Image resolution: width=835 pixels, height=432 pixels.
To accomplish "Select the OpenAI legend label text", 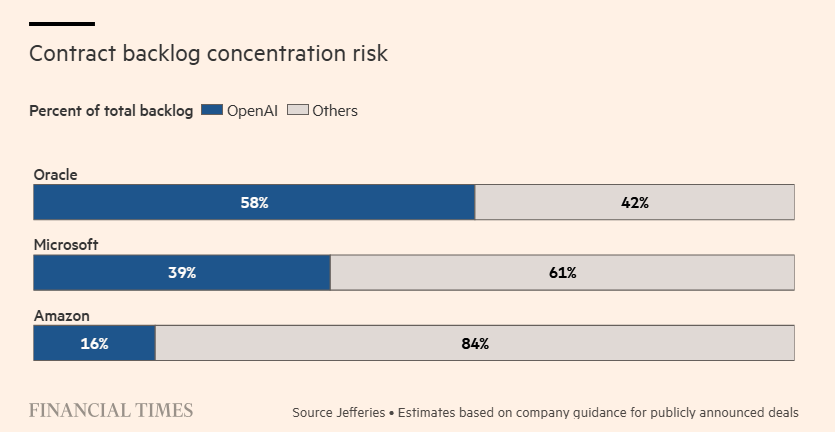I will tap(254, 111).
